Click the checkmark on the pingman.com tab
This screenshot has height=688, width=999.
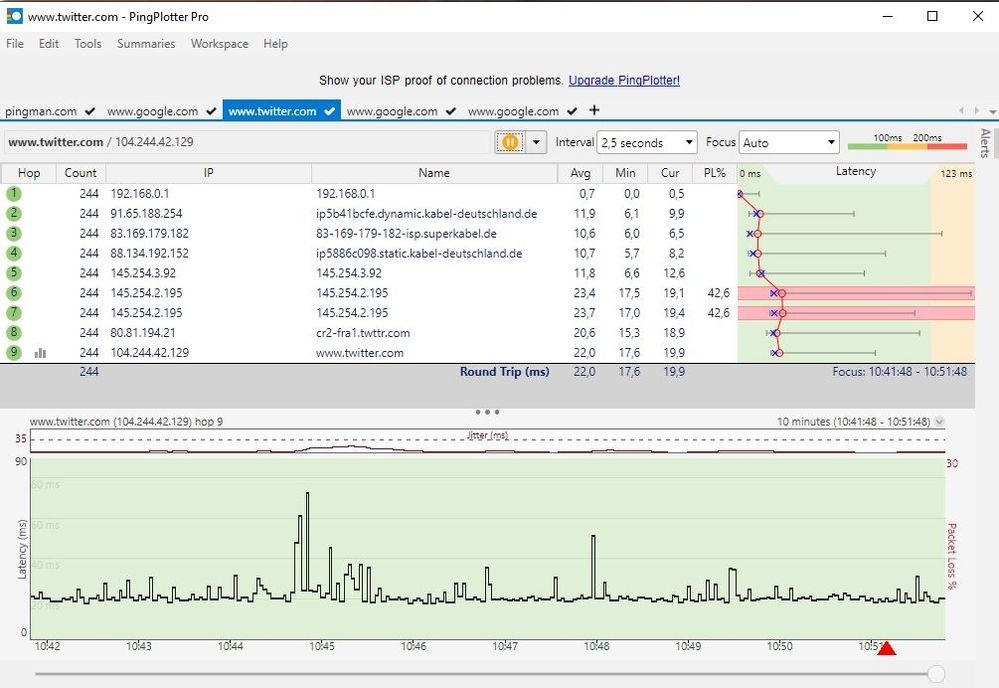[90, 111]
